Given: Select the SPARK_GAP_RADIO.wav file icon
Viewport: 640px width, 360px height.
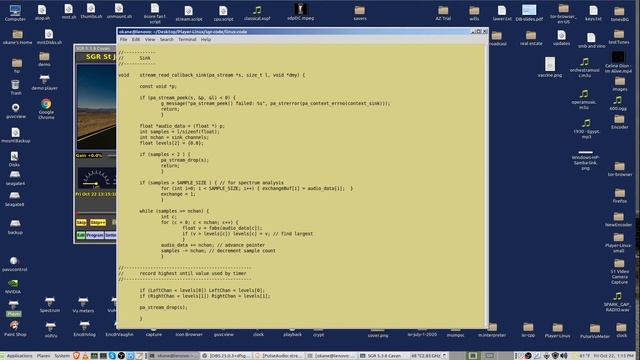Looking at the screenshot, I should click(618, 302).
